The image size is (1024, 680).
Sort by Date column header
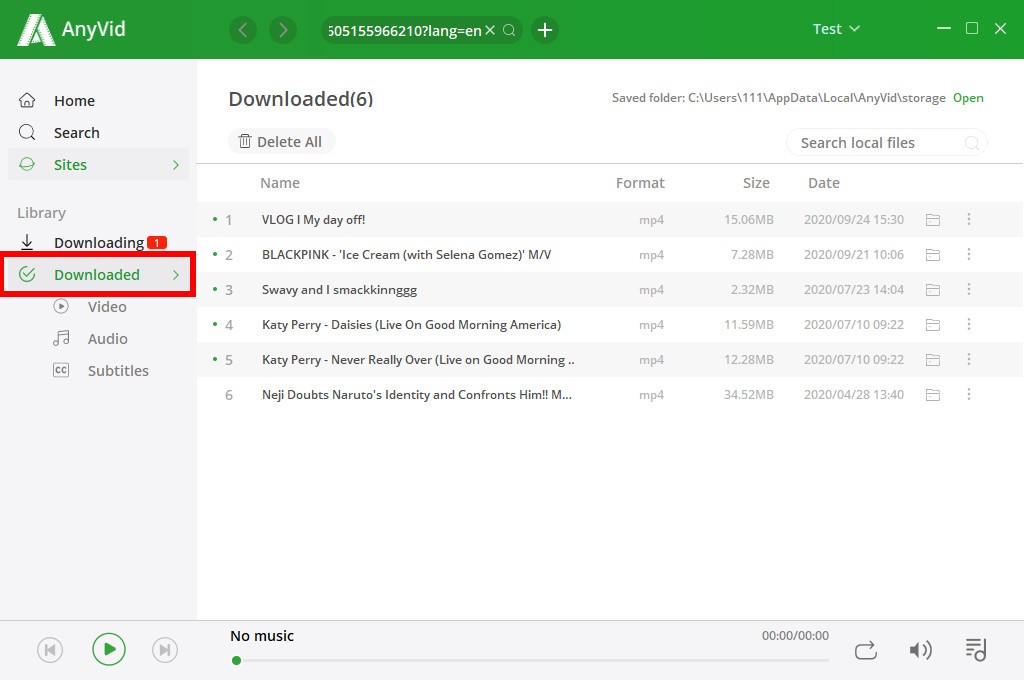824,183
